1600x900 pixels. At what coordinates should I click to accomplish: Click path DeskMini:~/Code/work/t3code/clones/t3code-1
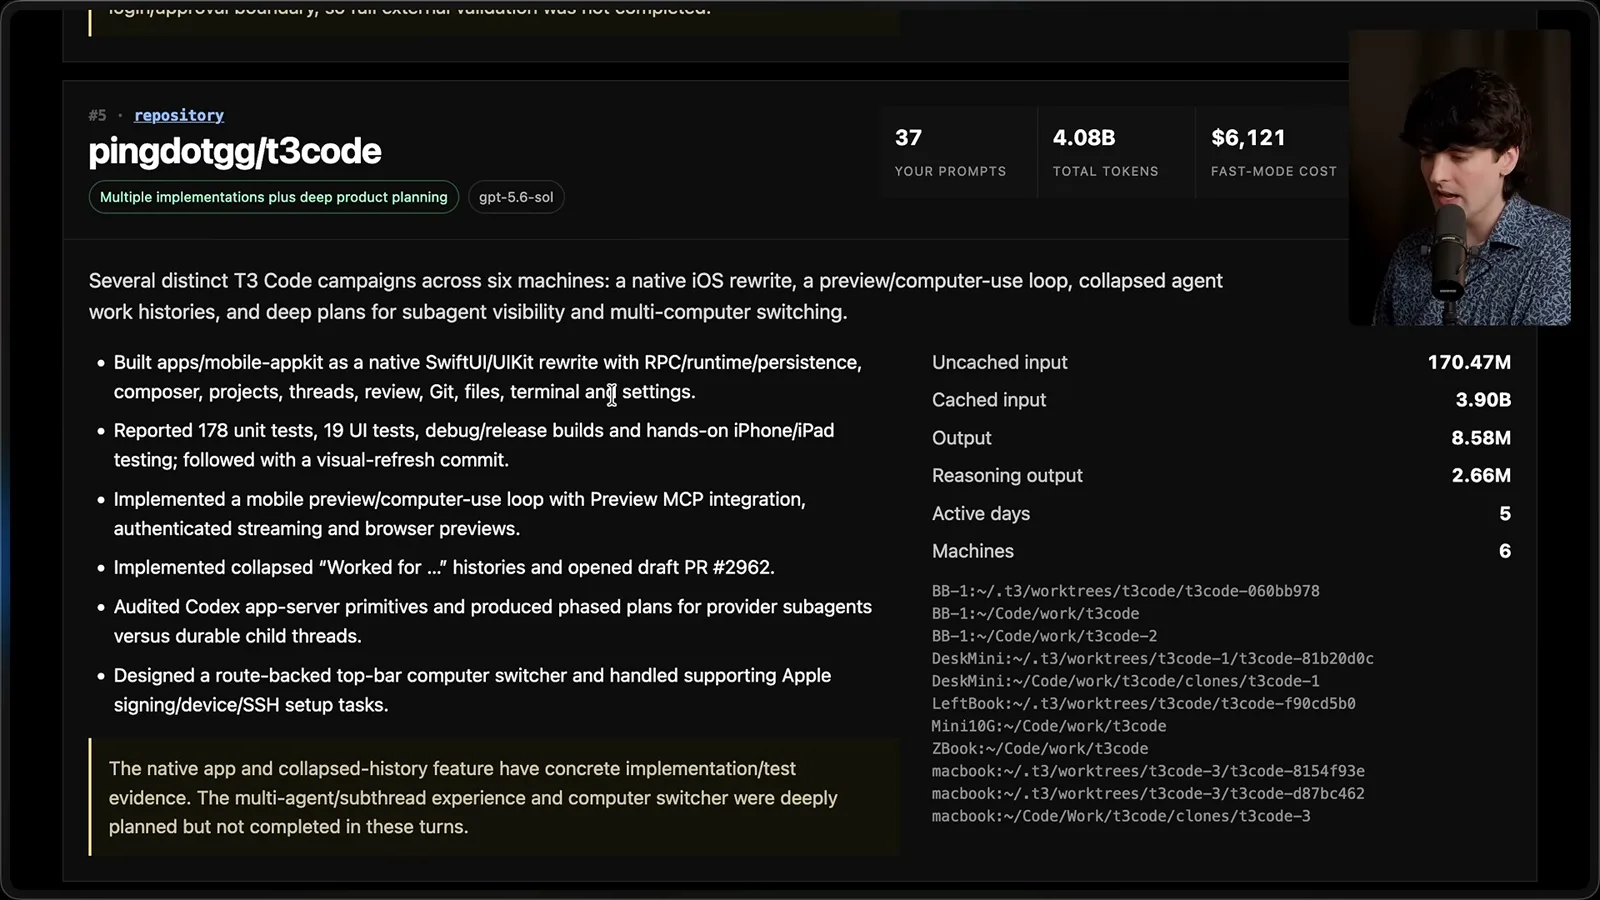click(1126, 681)
